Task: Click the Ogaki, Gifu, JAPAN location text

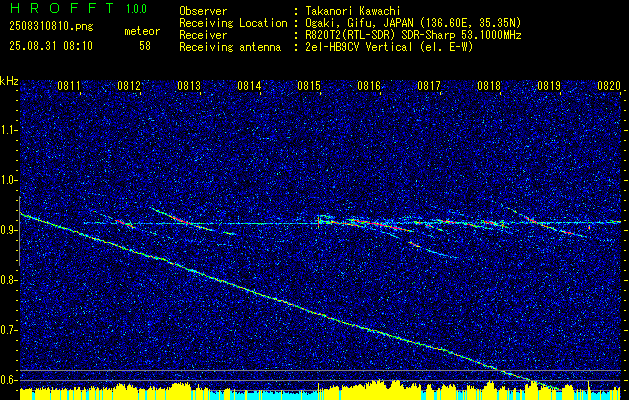Action: tap(412, 23)
